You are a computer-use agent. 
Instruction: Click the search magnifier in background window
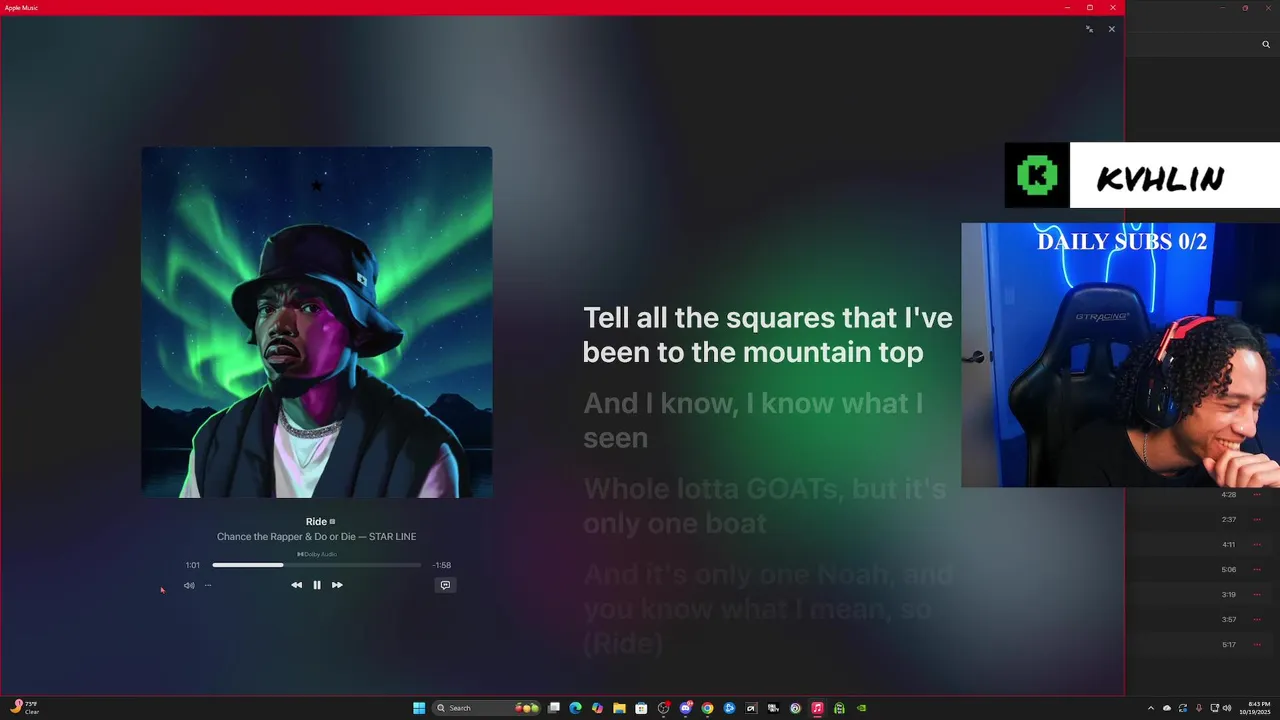1266,44
